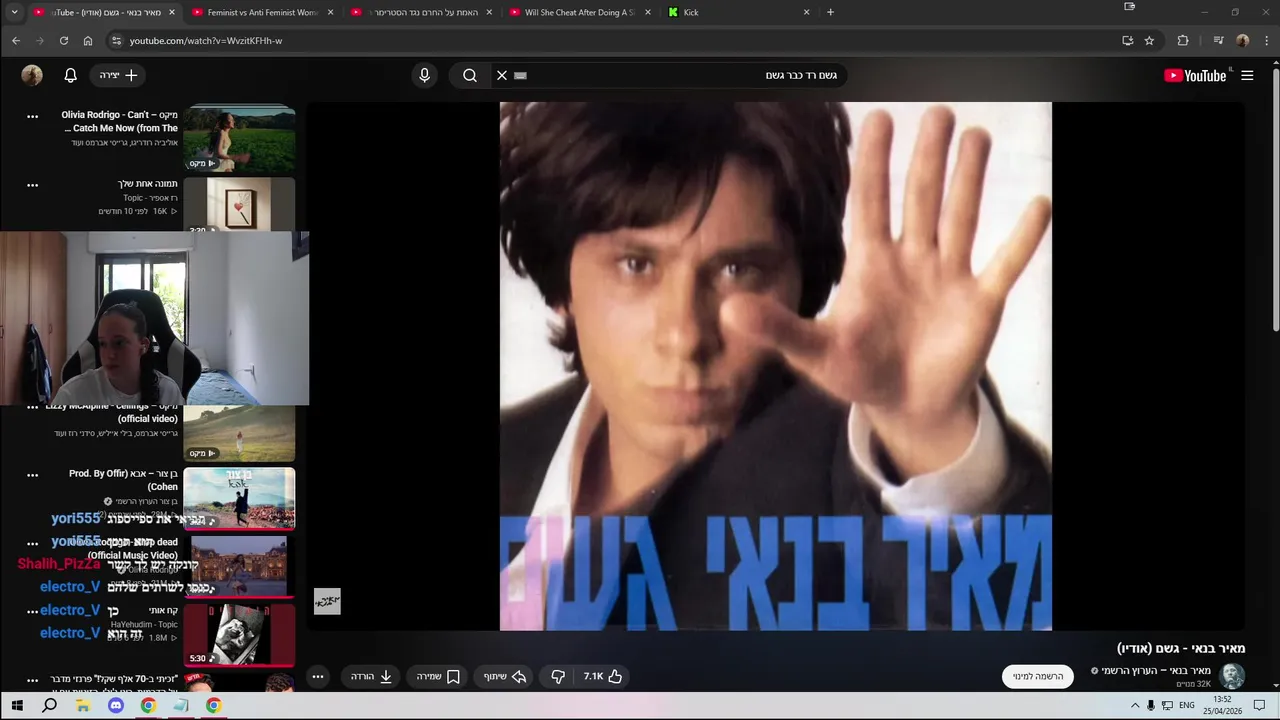
Task: Reload the current page
Action: click(x=64, y=41)
